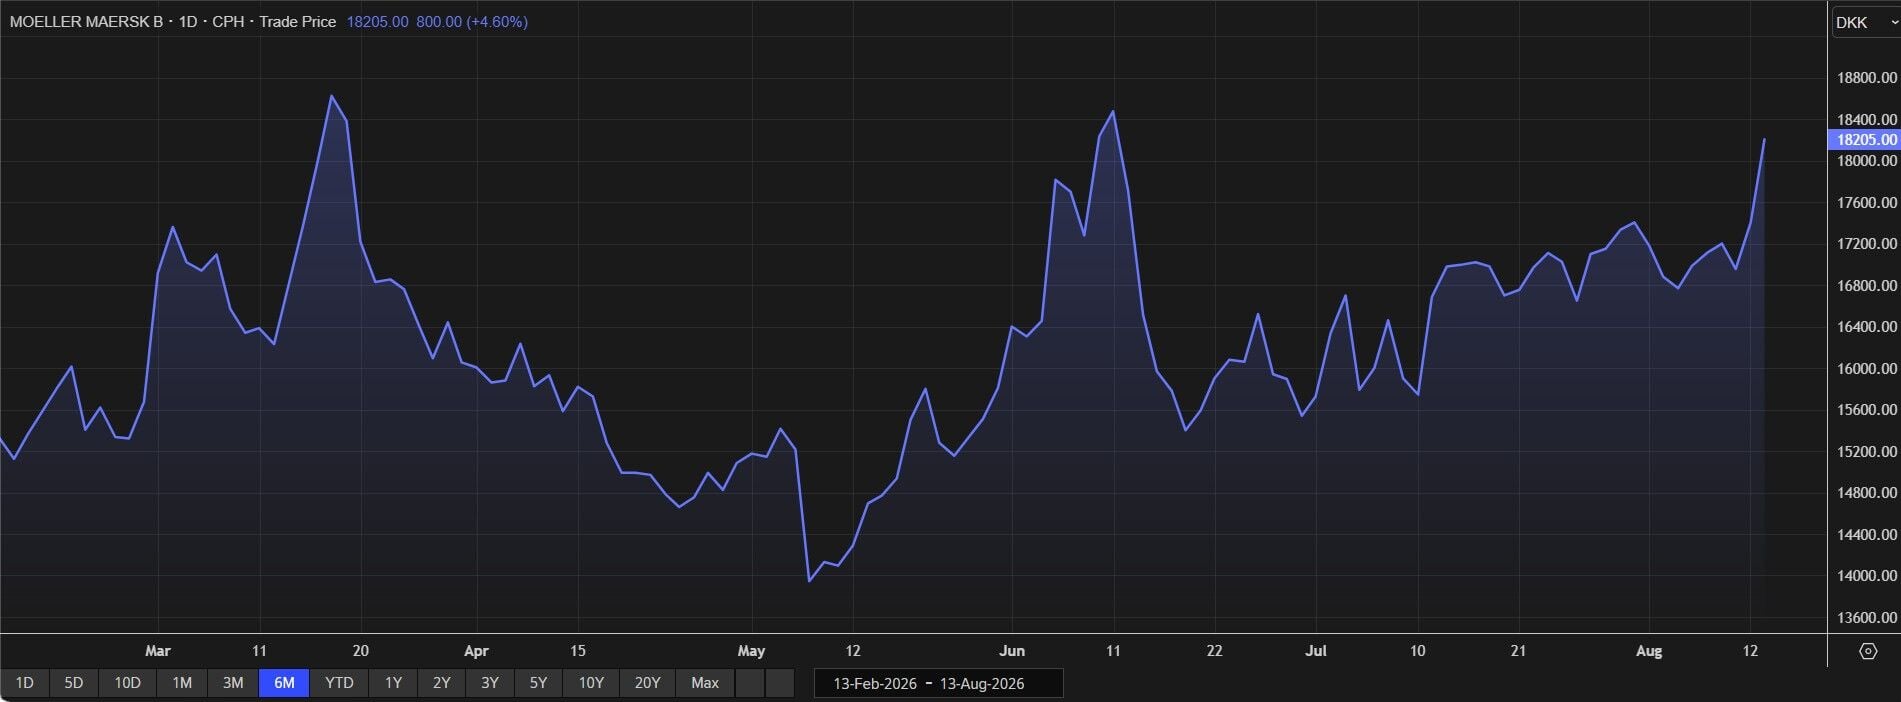Click the Aug label on time axis
Screen dimensions: 1901x702
tap(1649, 651)
